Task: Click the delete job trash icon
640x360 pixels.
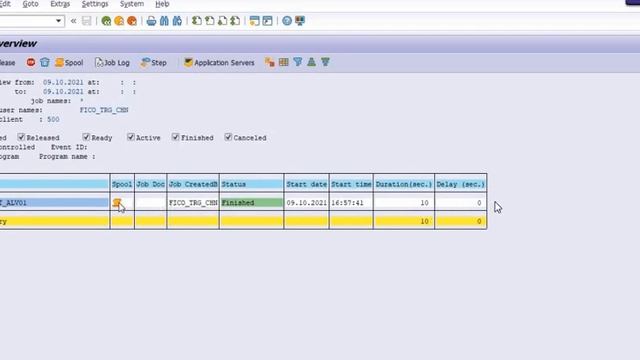Action: [x=44, y=62]
